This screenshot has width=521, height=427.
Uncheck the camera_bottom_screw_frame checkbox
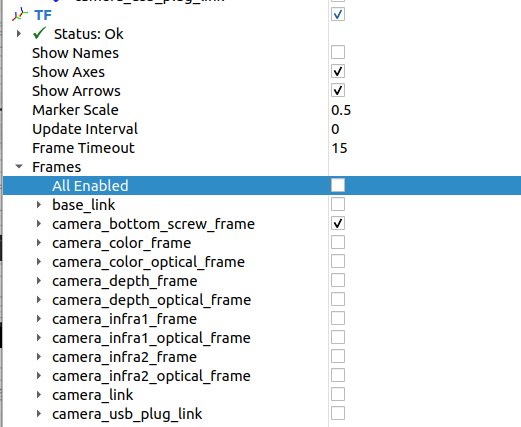click(x=338, y=223)
